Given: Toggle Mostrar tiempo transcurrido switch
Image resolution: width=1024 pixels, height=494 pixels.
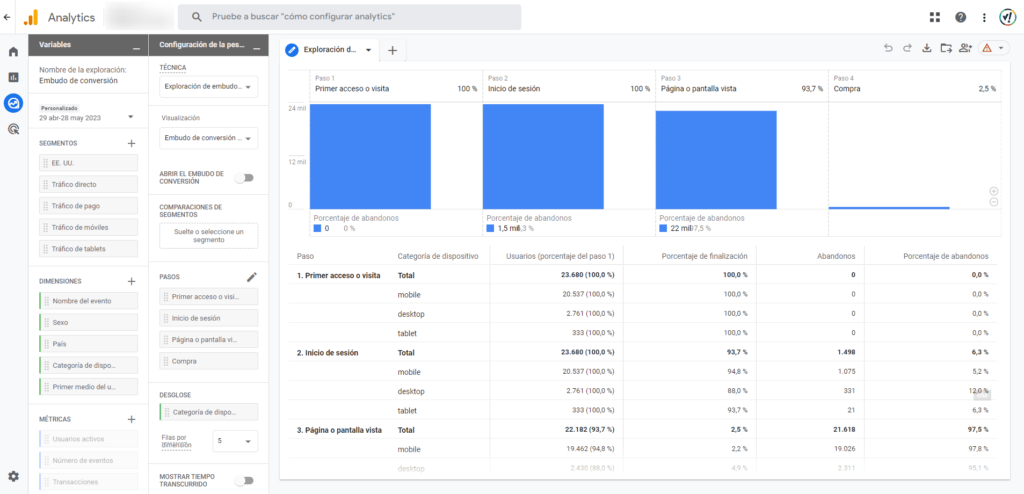Looking at the screenshot, I should point(245,481).
